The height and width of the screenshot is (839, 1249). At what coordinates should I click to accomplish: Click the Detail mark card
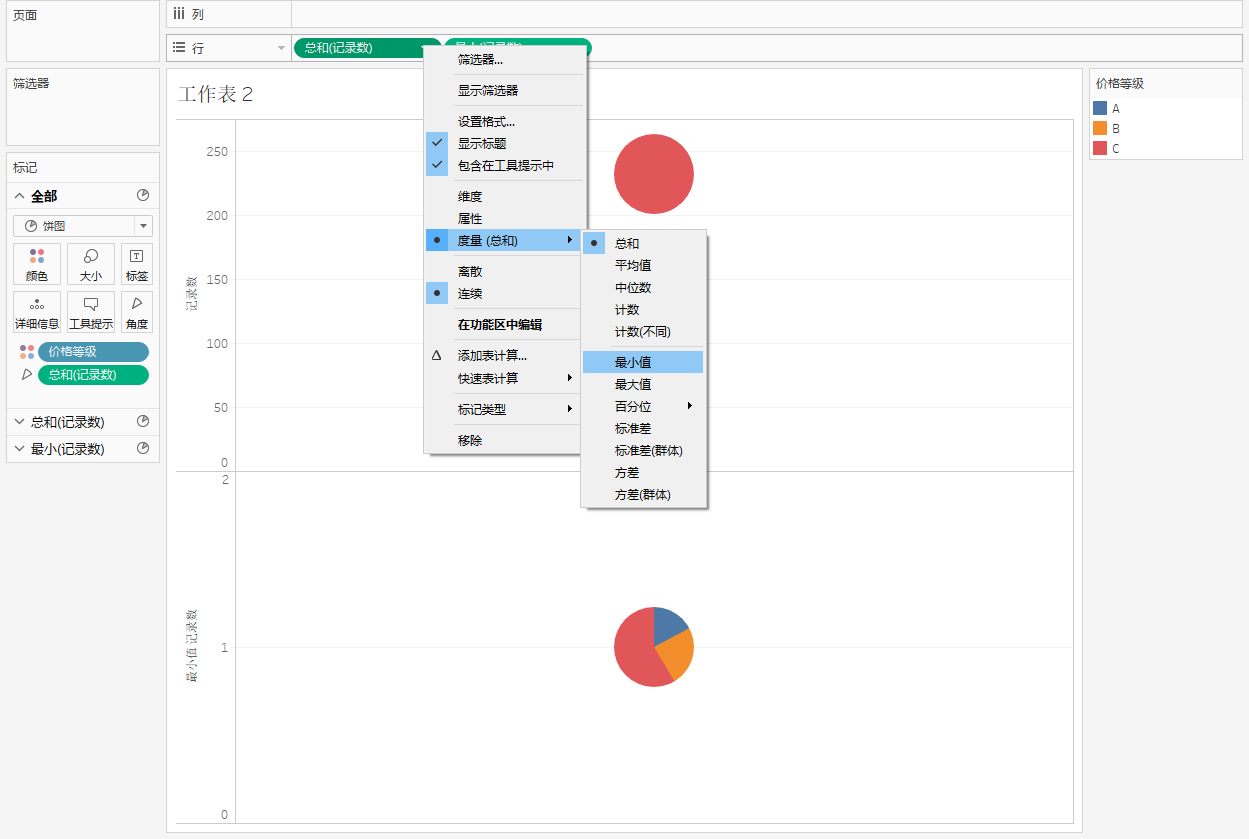click(x=37, y=312)
